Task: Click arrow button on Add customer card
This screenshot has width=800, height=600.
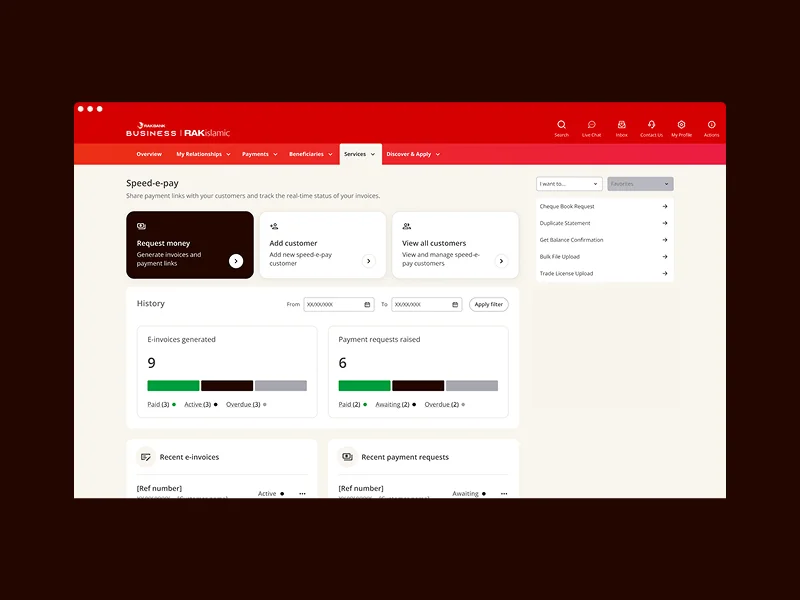Action: coord(368,261)
